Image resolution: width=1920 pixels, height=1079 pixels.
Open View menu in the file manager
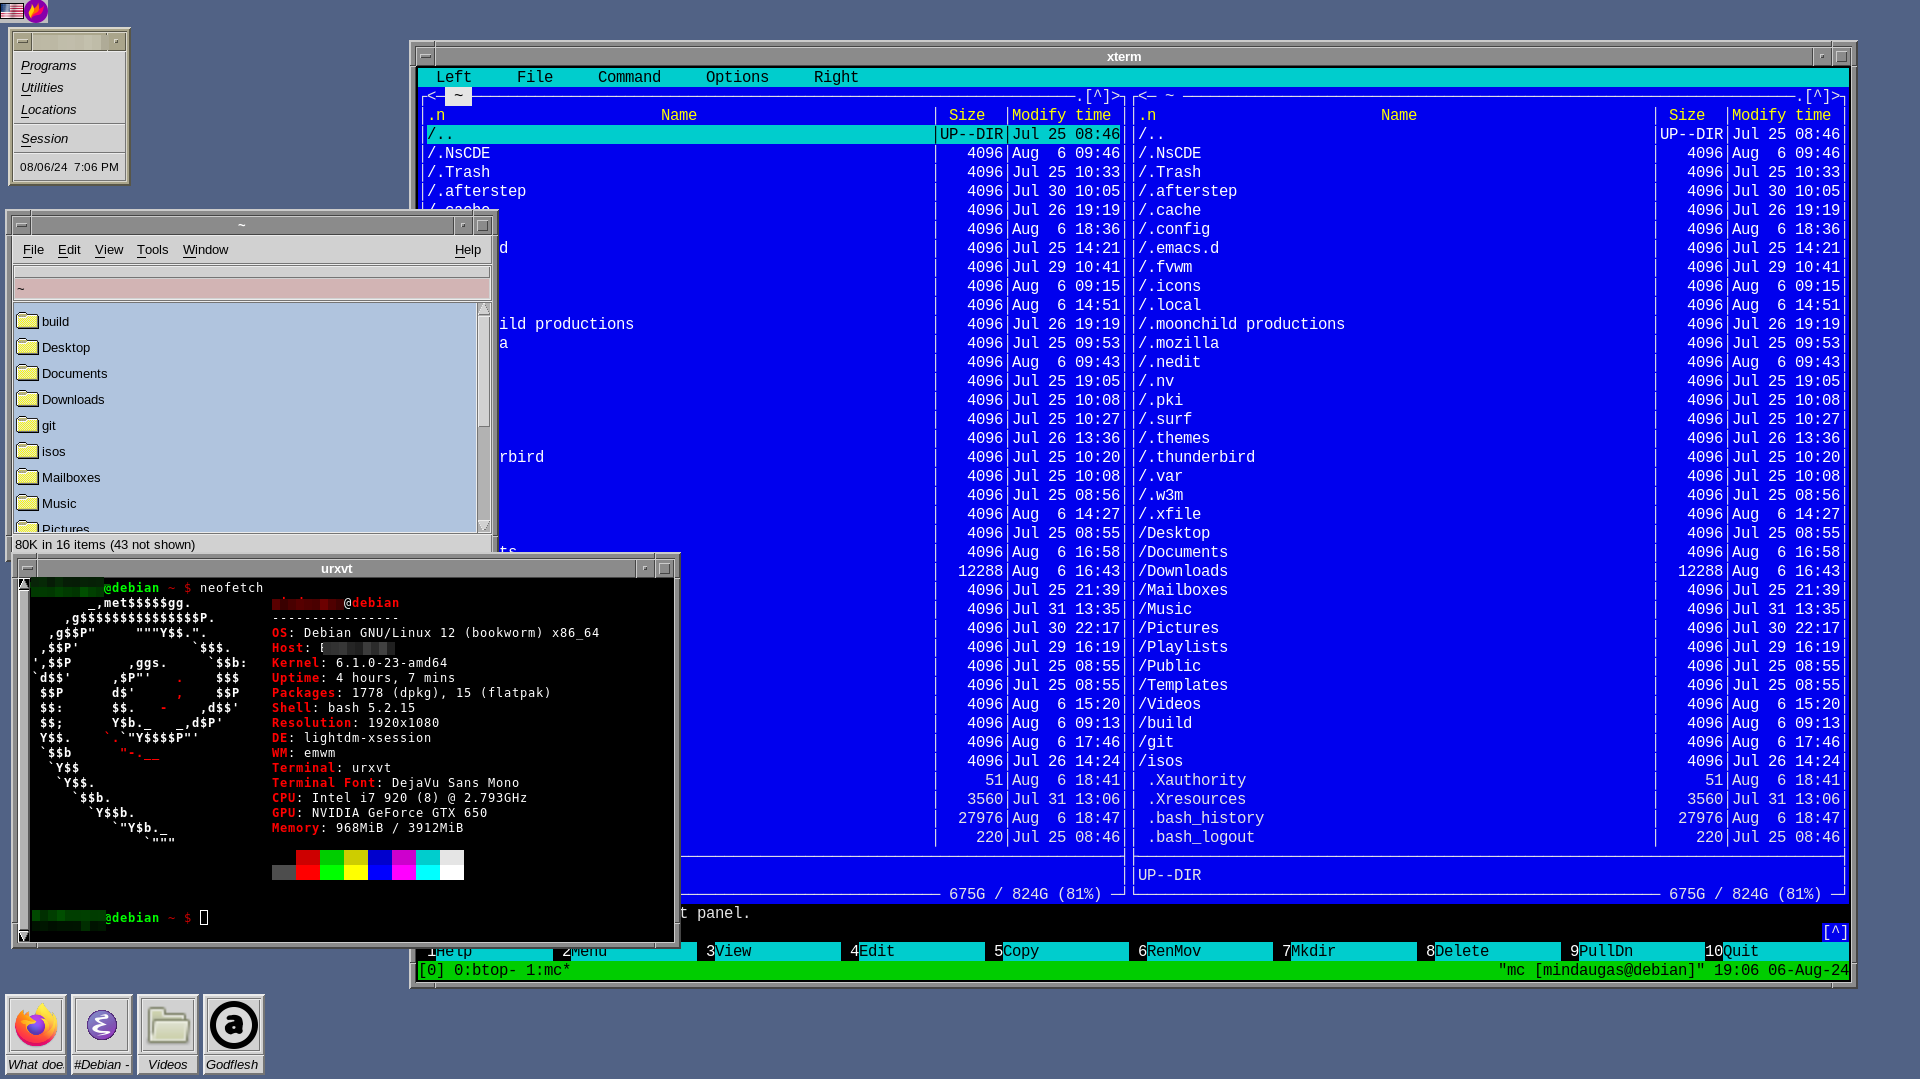[109, 249]
